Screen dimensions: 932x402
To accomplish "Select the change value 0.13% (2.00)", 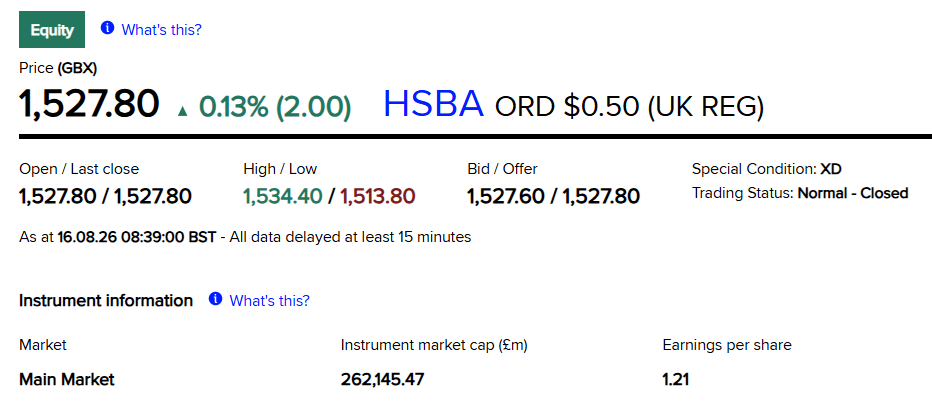I will (x=275, y=106).
